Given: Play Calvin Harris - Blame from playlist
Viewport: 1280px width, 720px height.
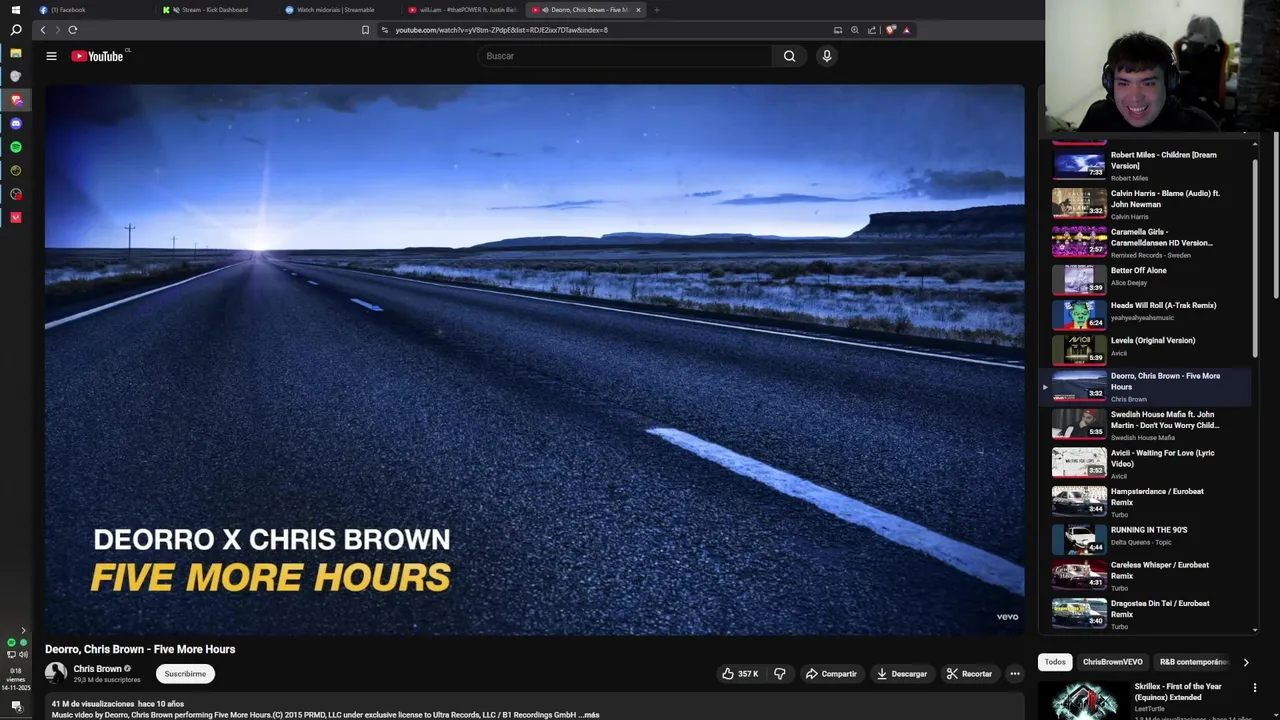Looking at the screenshot, I should pos(1145,203).
